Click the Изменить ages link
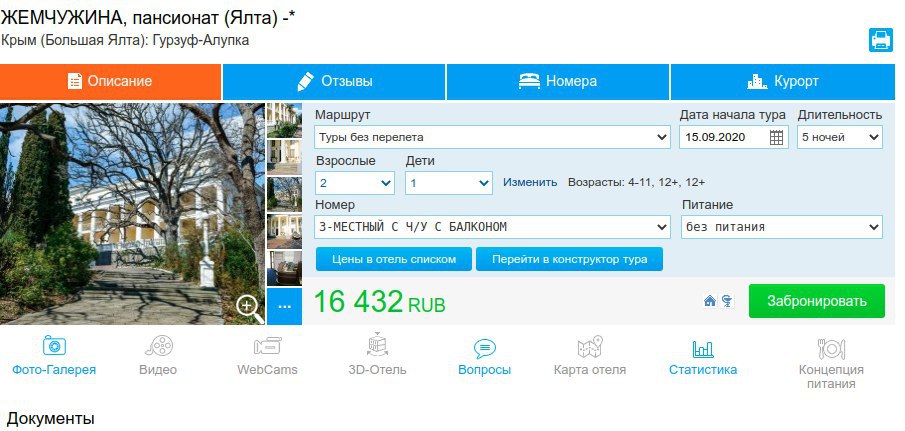 pyautogui.click(x=530, y=182)
